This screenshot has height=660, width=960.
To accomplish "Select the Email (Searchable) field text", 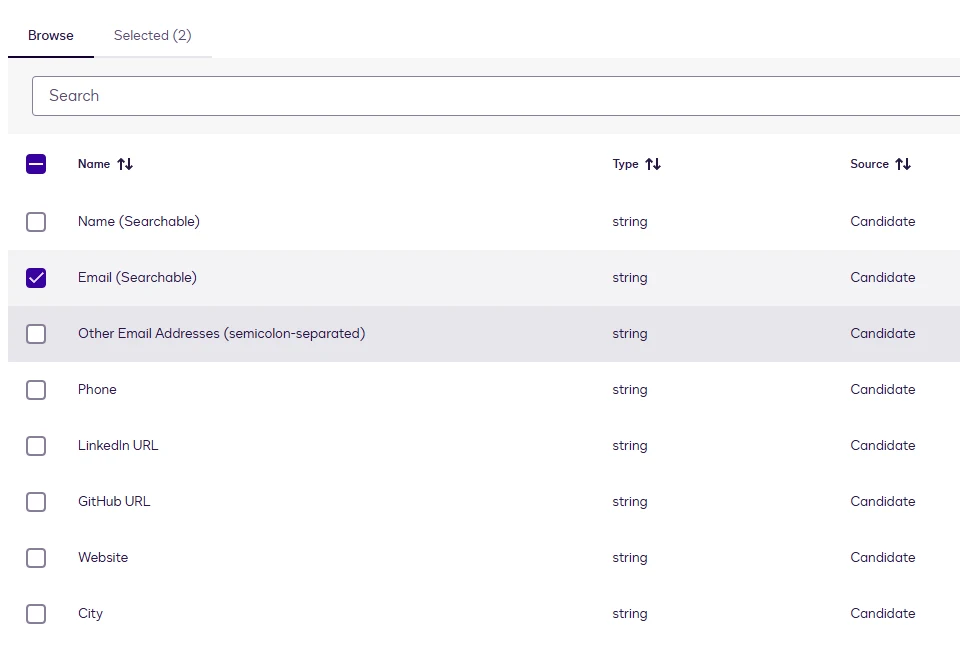I will point(137,277).
